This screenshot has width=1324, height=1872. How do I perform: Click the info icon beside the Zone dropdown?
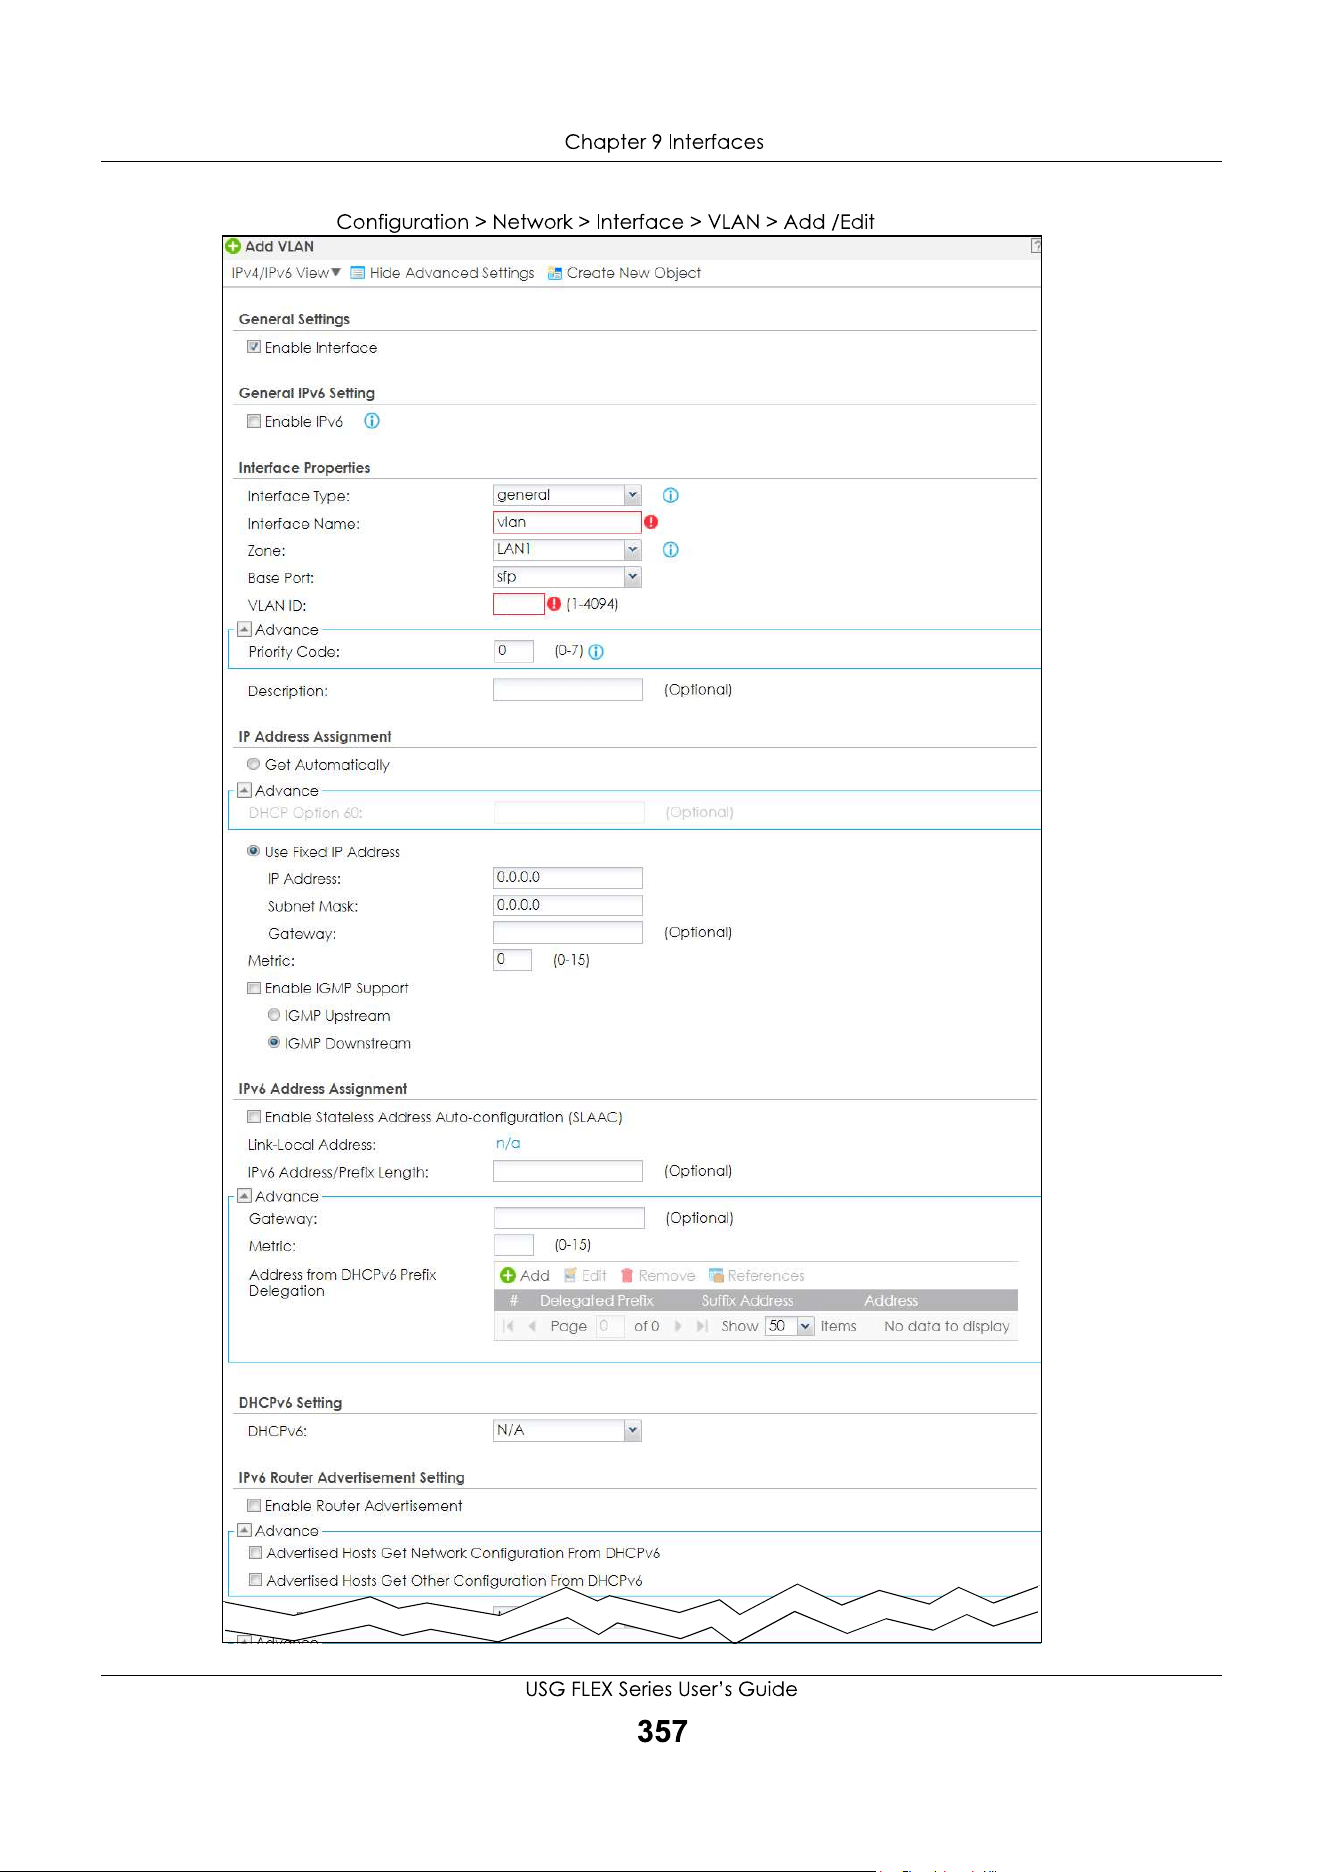671,550
